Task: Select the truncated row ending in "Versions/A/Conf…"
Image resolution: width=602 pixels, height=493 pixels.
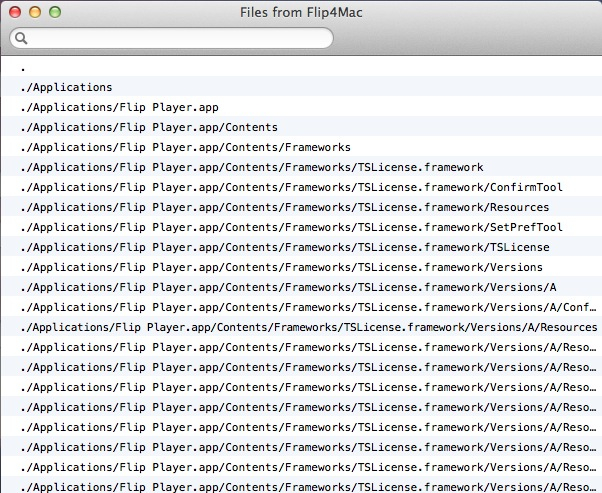Action: coord(301,306)
